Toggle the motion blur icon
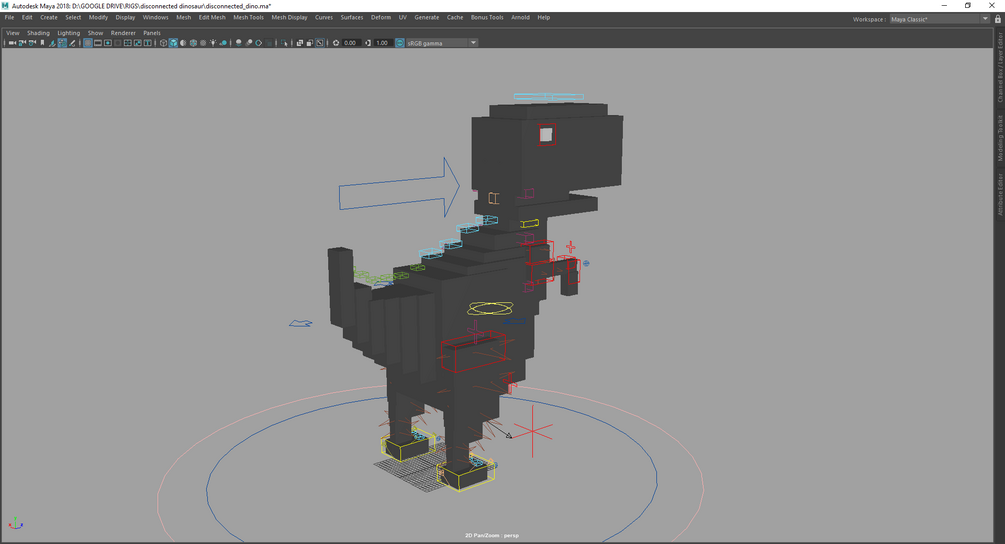 [249, 43]
